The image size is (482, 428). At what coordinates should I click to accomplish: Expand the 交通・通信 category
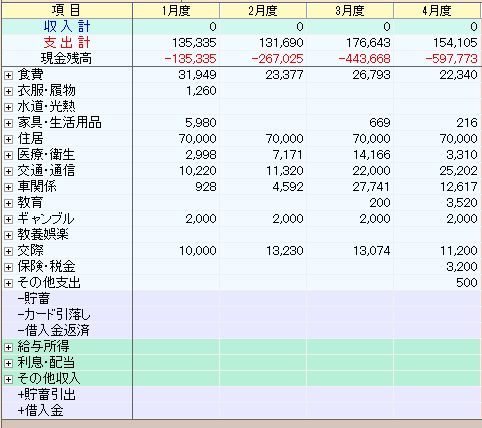click(x=8, y=171)
